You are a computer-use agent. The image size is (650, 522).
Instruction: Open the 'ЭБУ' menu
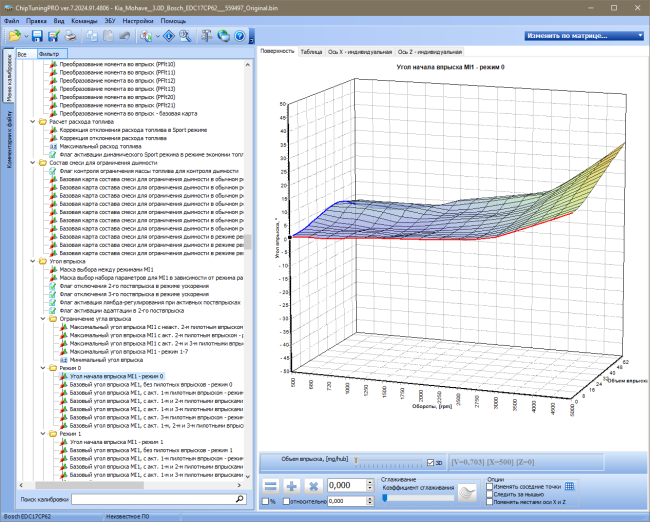pos(110,21)
